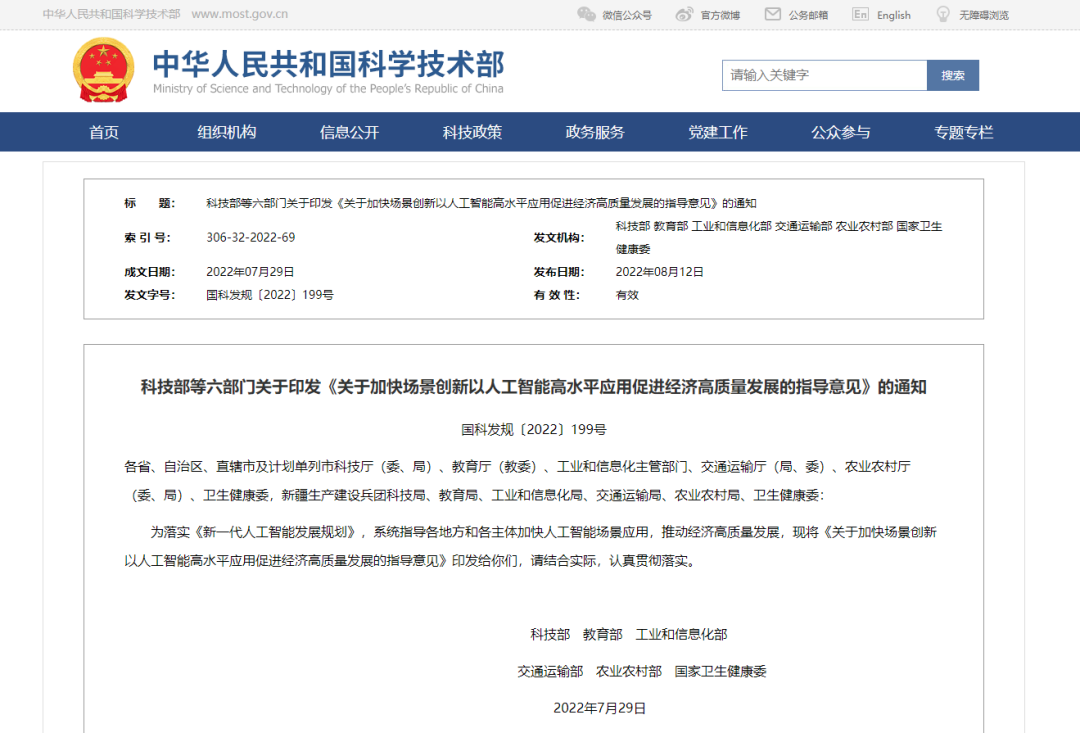Screen dimensions: 1080x733
Task: Focus the keyword search input field
Action: click(x=824, y=75)
